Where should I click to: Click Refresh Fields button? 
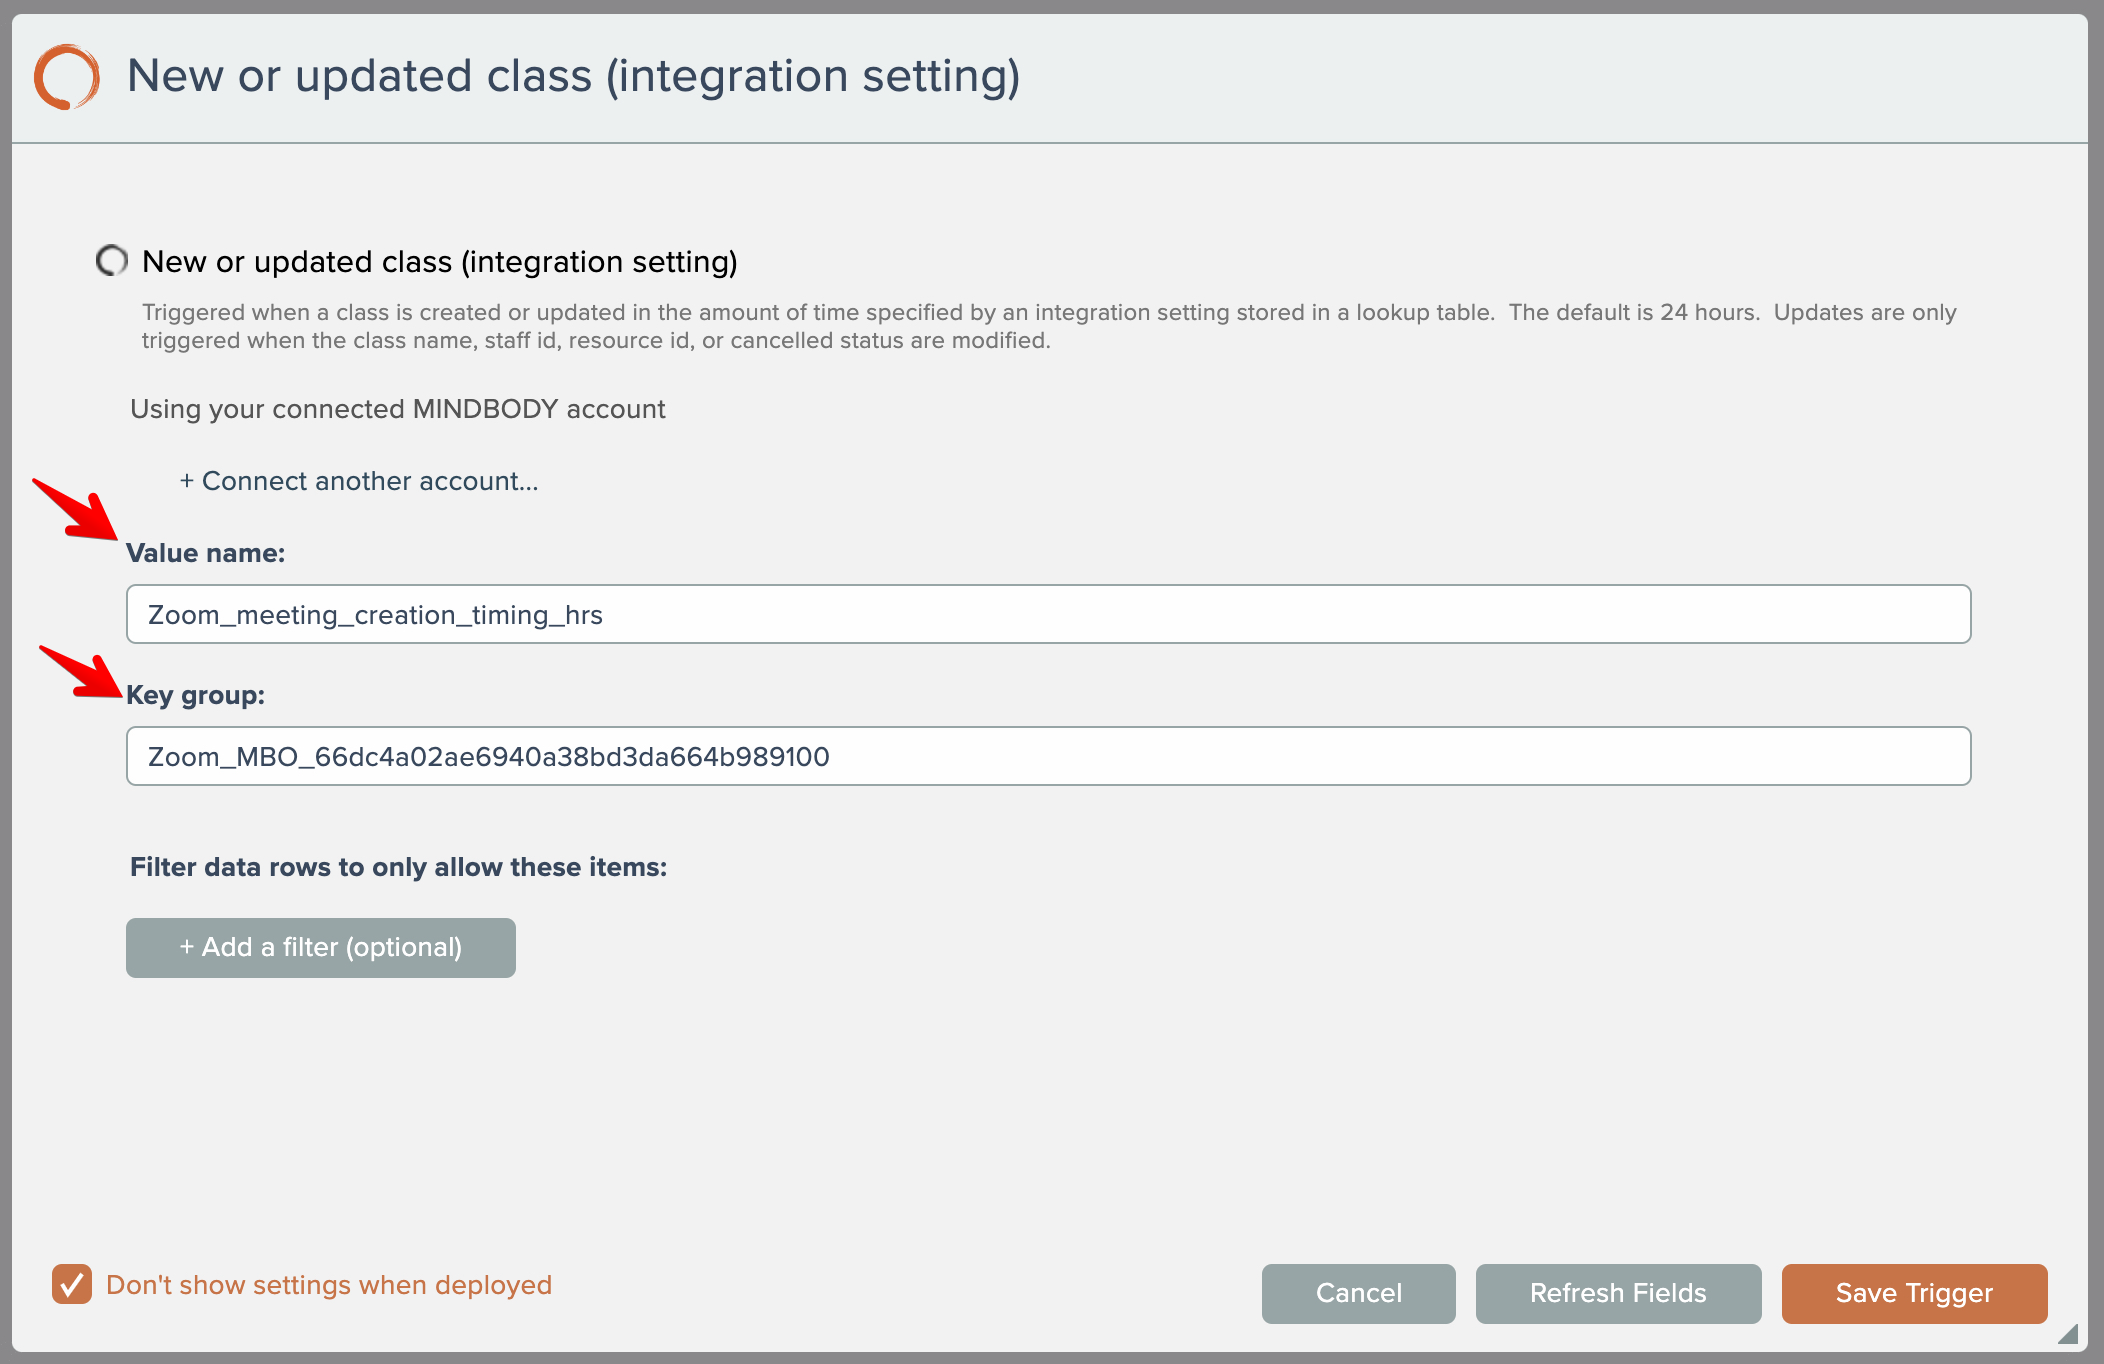pos(1617,1293)
